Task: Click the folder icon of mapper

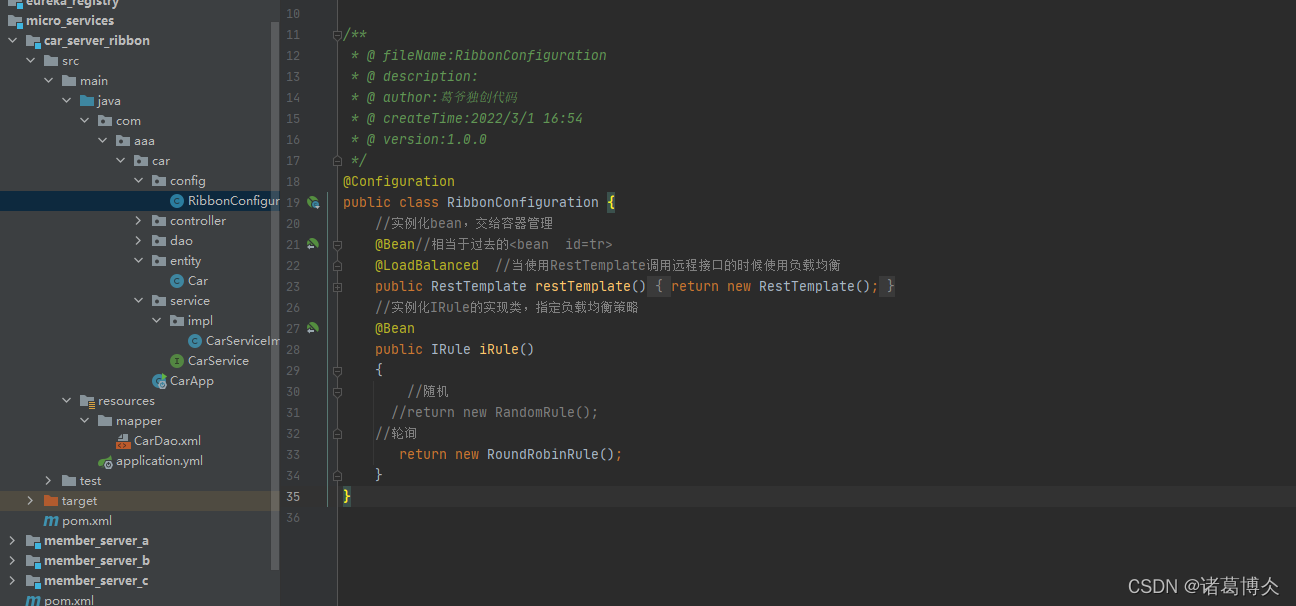Action: click(105, 421)
